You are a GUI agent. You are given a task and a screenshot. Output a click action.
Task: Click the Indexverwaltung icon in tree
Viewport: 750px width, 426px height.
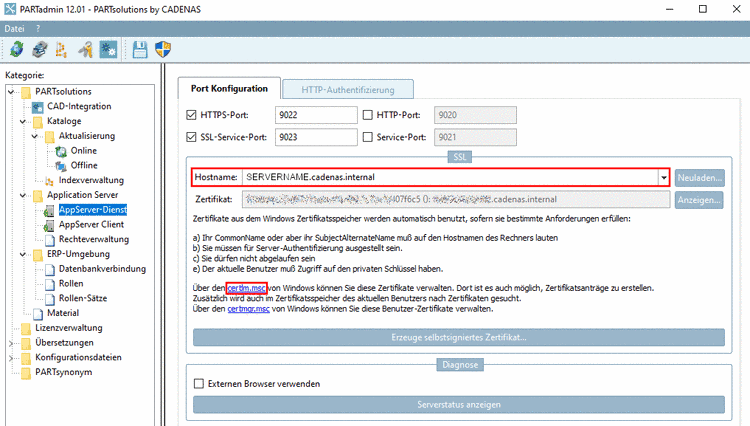point(49,181)
